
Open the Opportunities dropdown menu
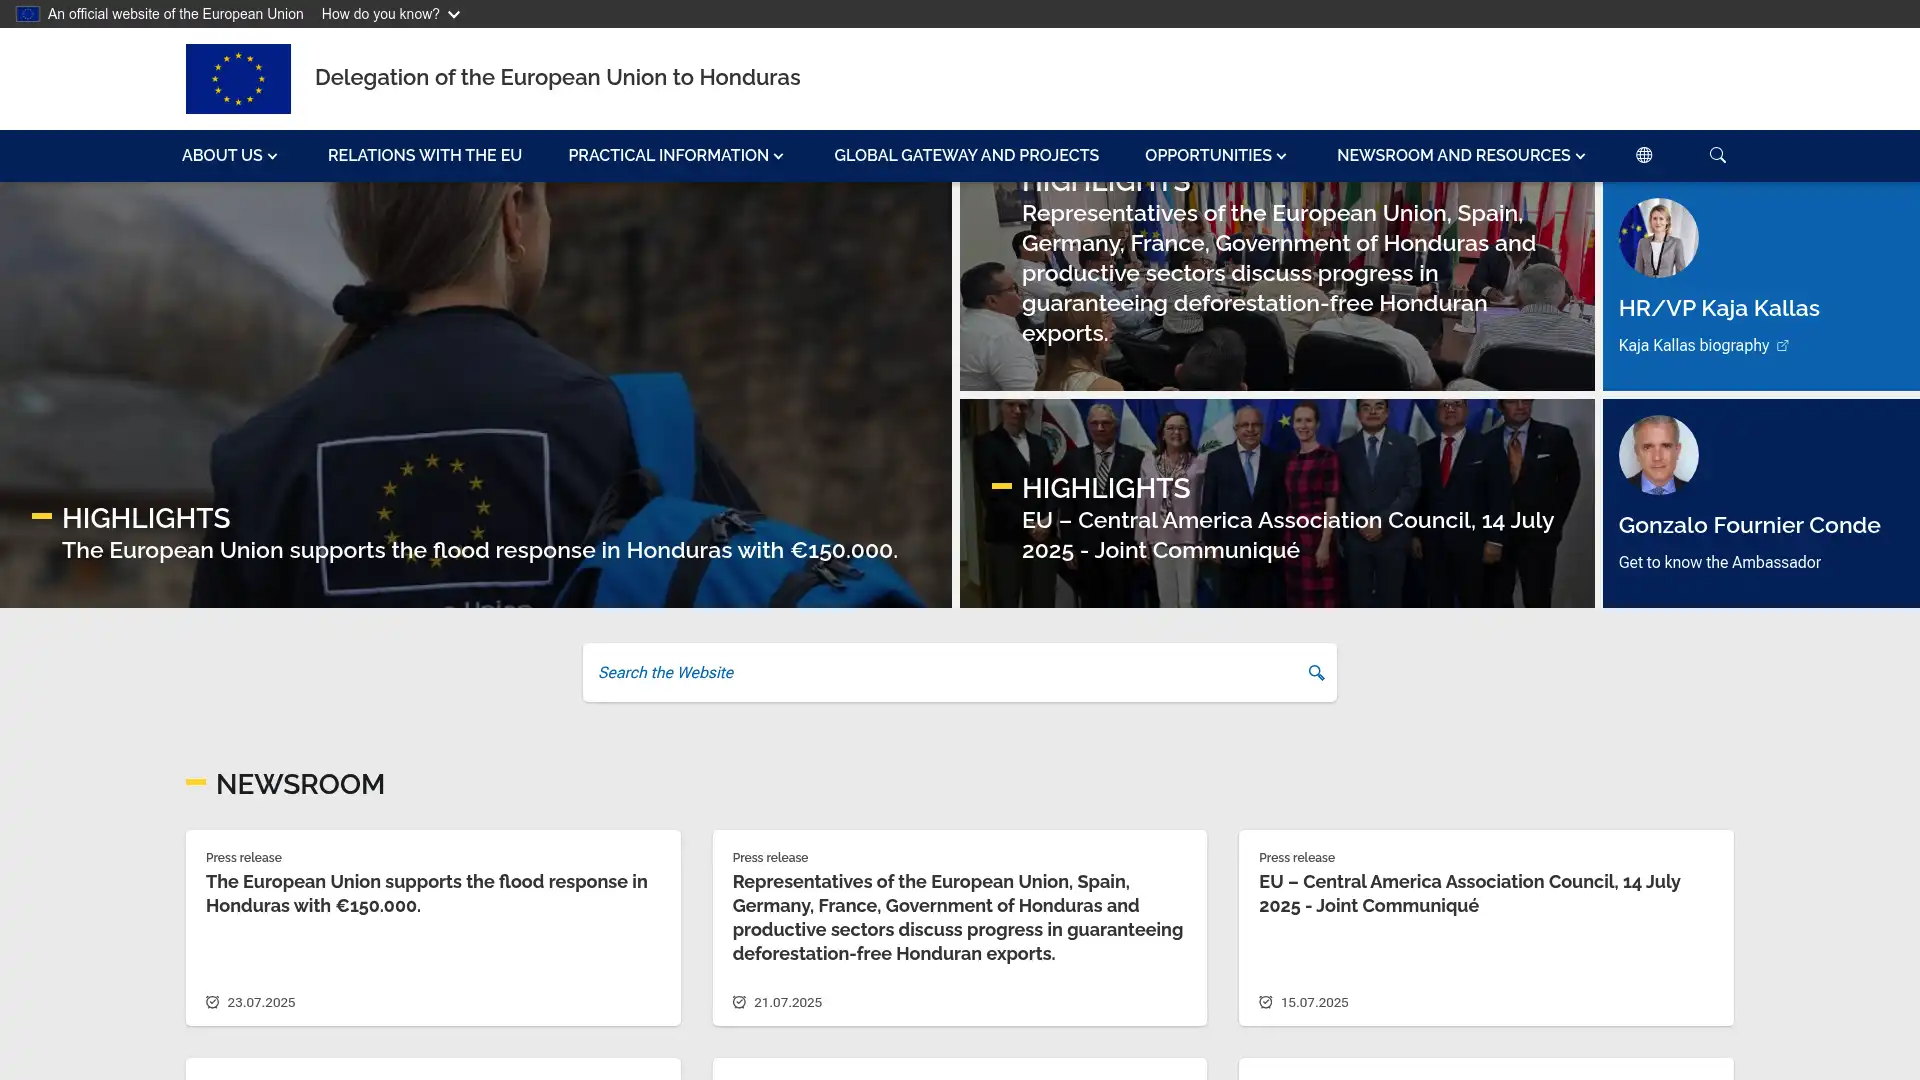pyautogui.click(x=1215, y=155)
